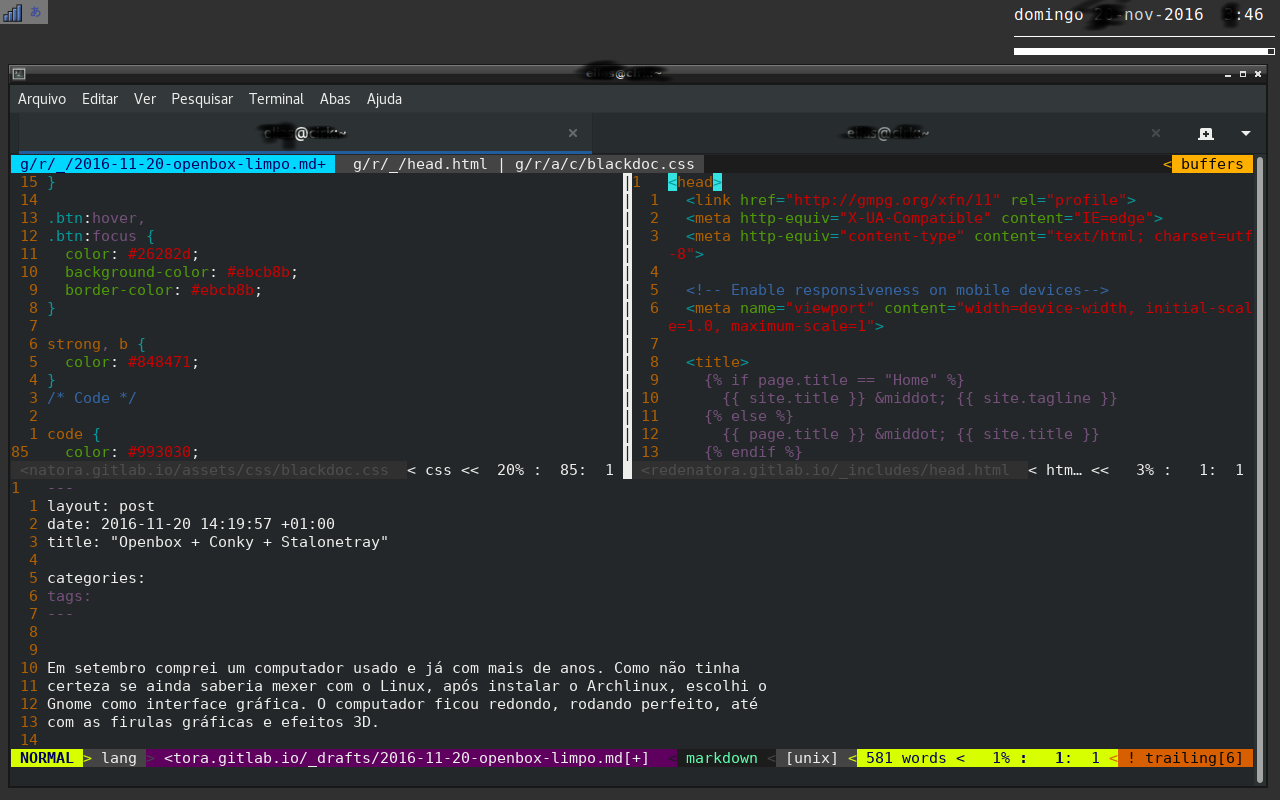Screen dimensions: 1280x800
Task: Click the date: 2016-11-20 line
Action: [x=191, y=524]
